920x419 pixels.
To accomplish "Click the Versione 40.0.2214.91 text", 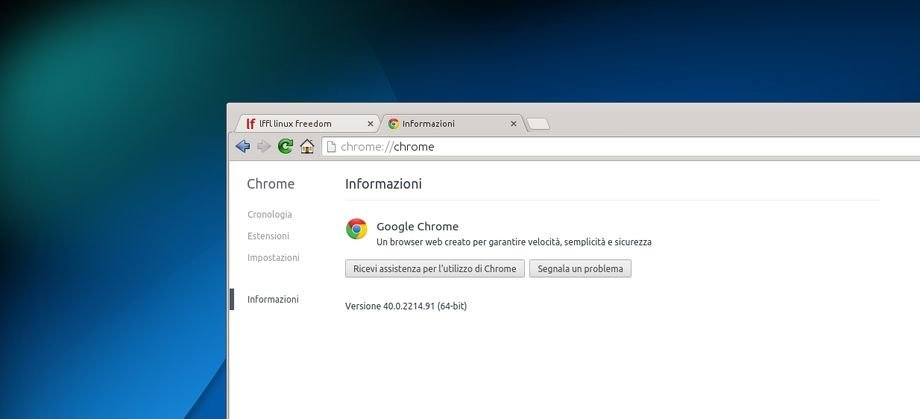I will coord(405,306).
